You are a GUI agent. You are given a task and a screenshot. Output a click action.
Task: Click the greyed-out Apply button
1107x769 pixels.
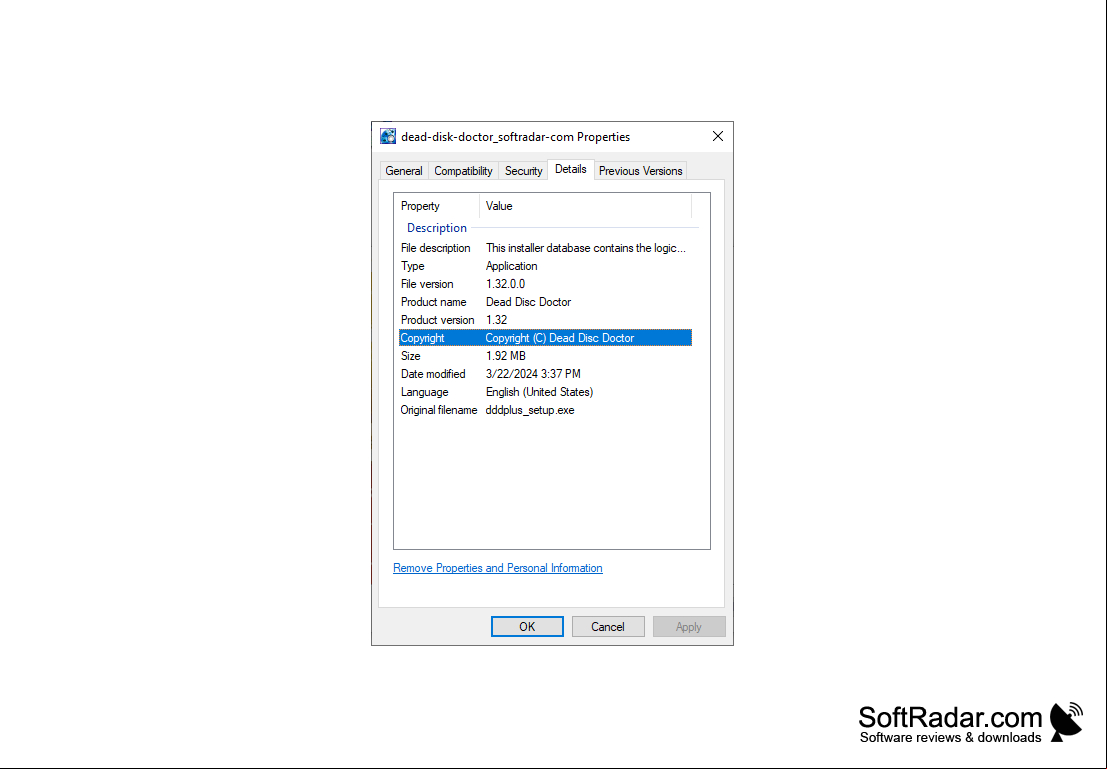tap(689, 627)
